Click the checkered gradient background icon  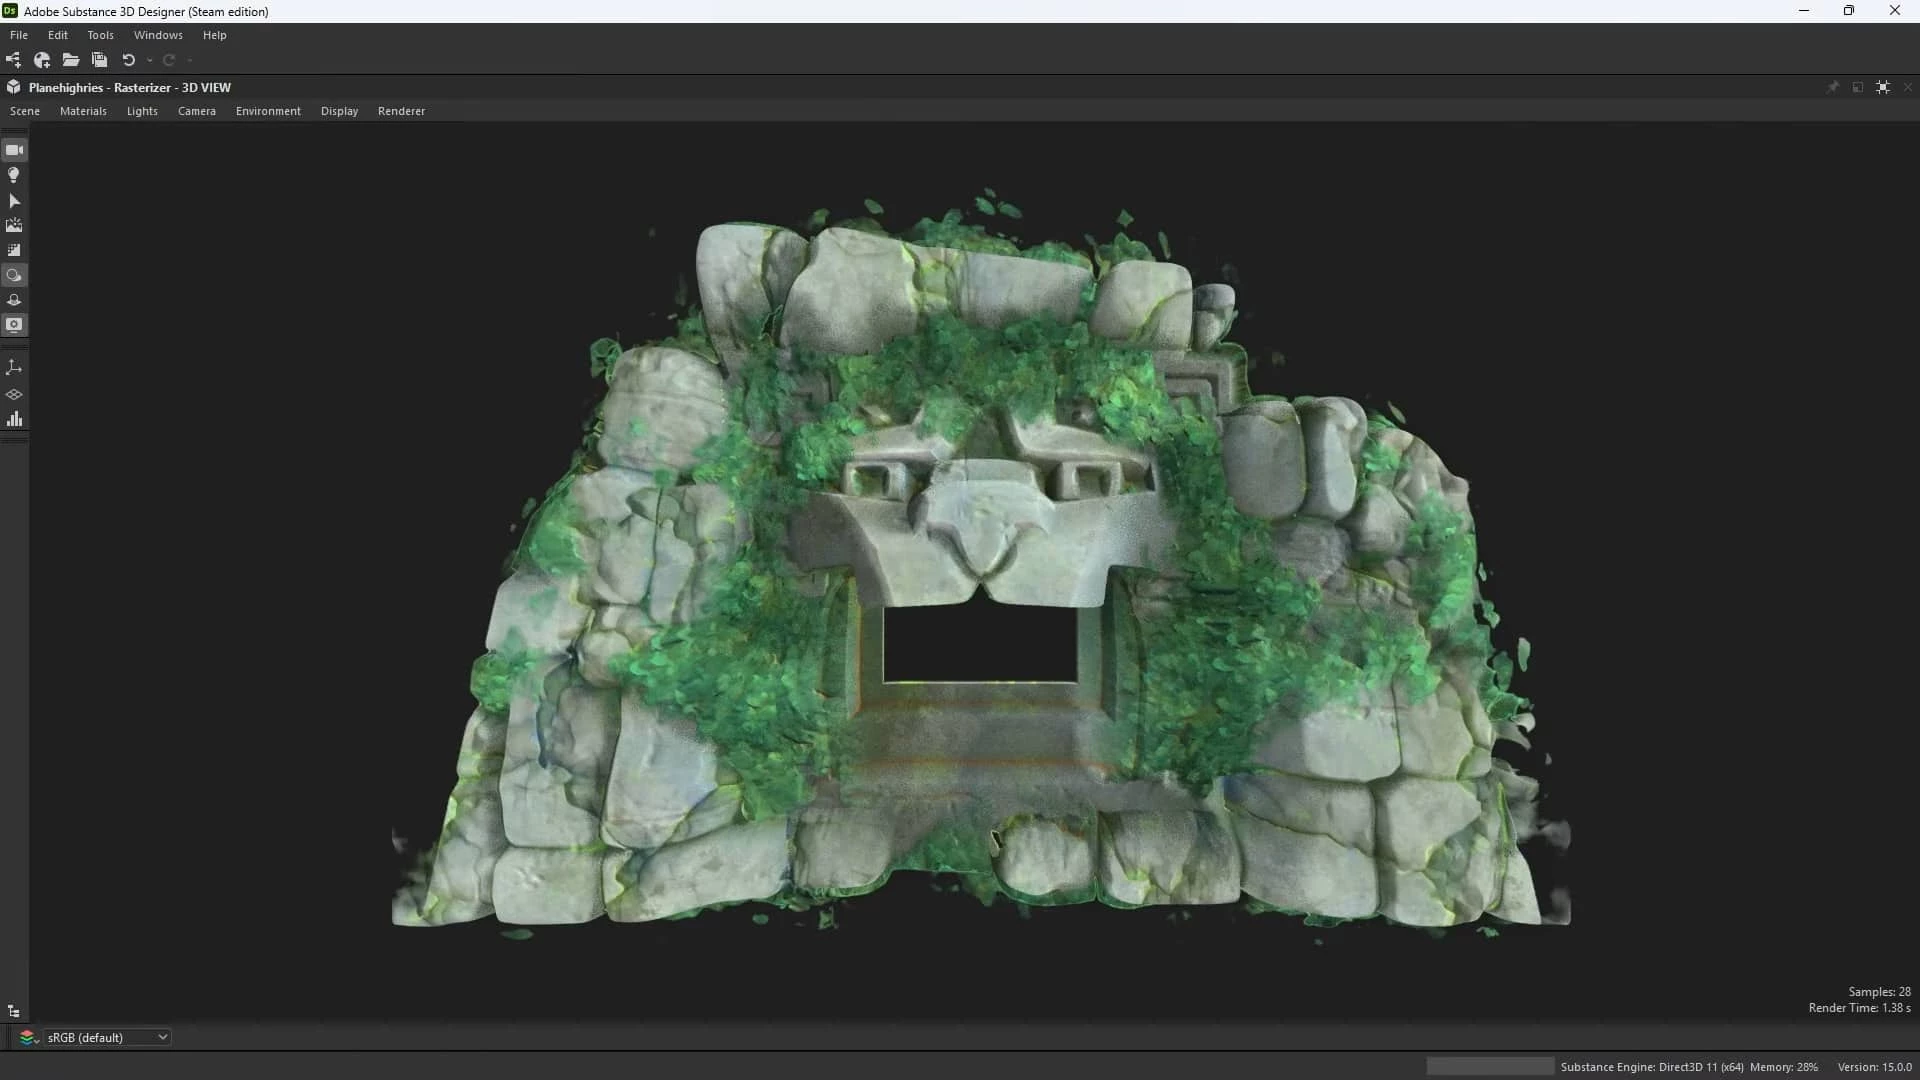[14, 251]
